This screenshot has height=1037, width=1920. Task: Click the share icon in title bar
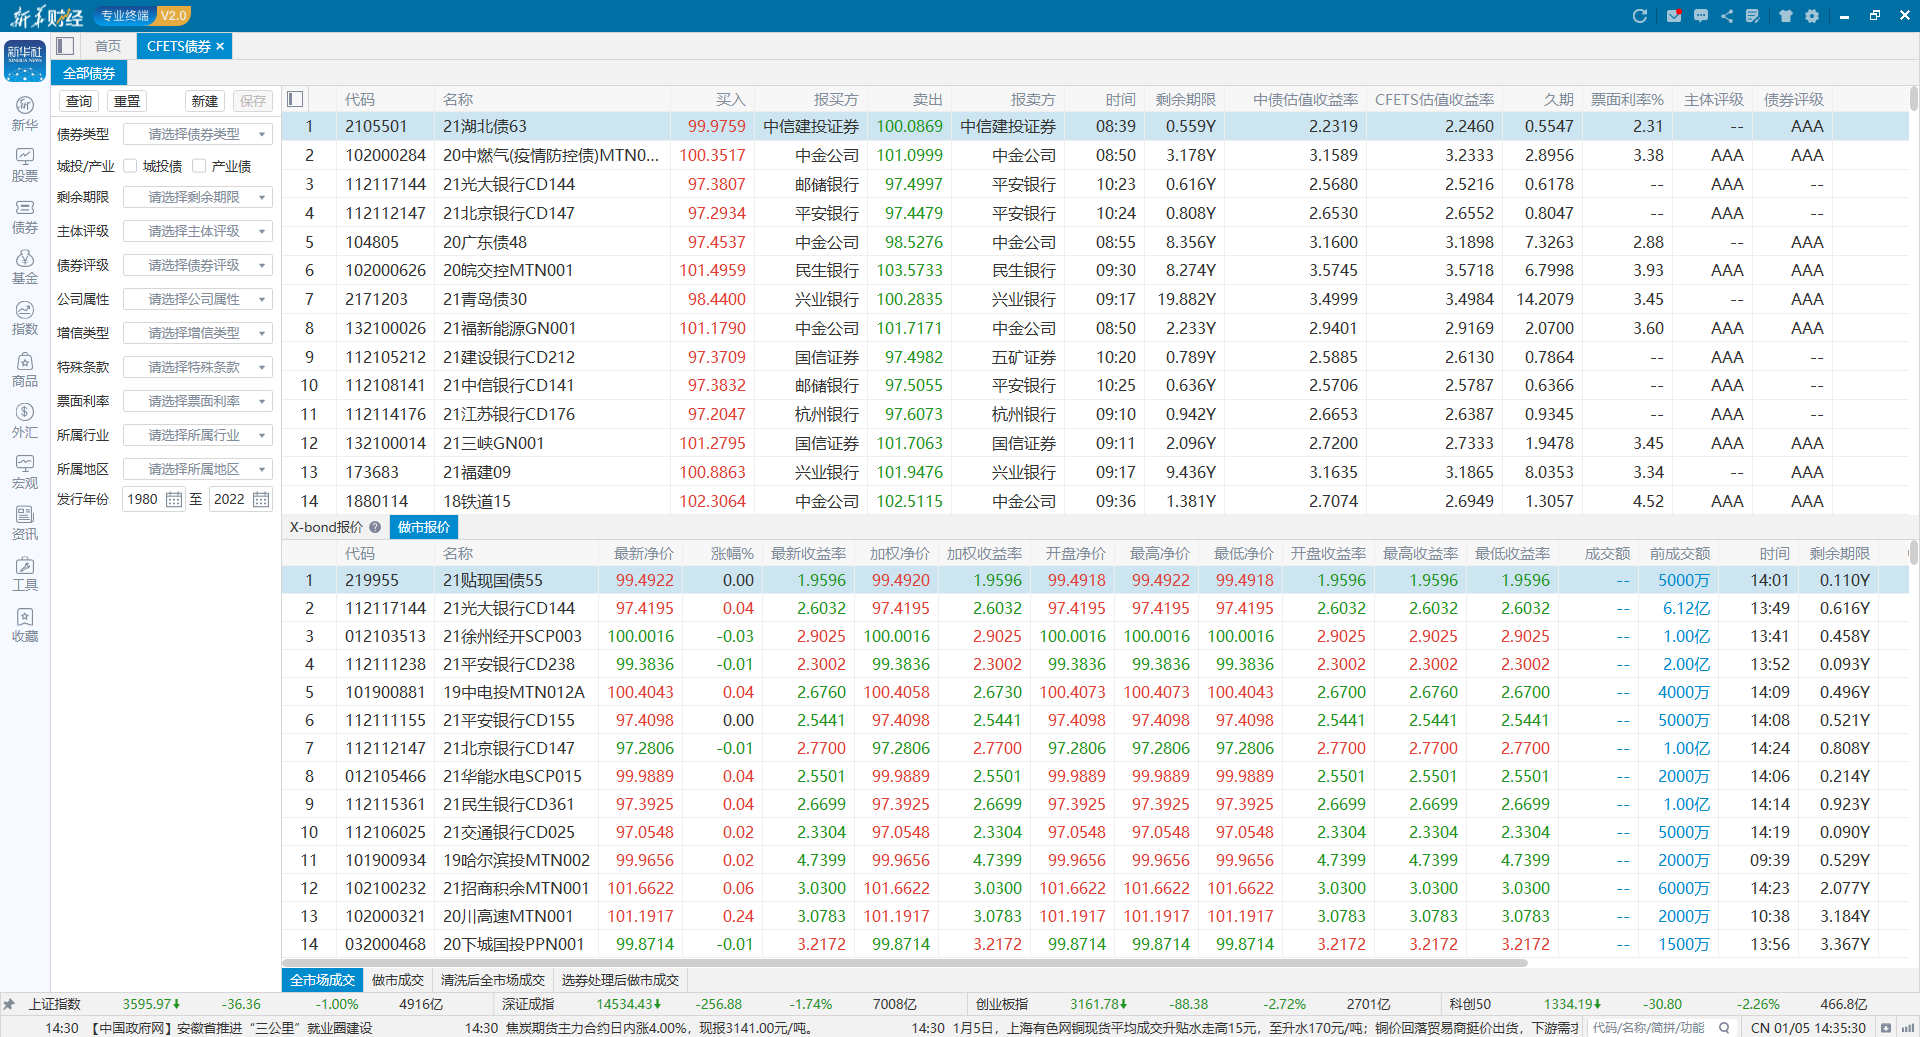pyautogui.click(x=1727, y=16)
